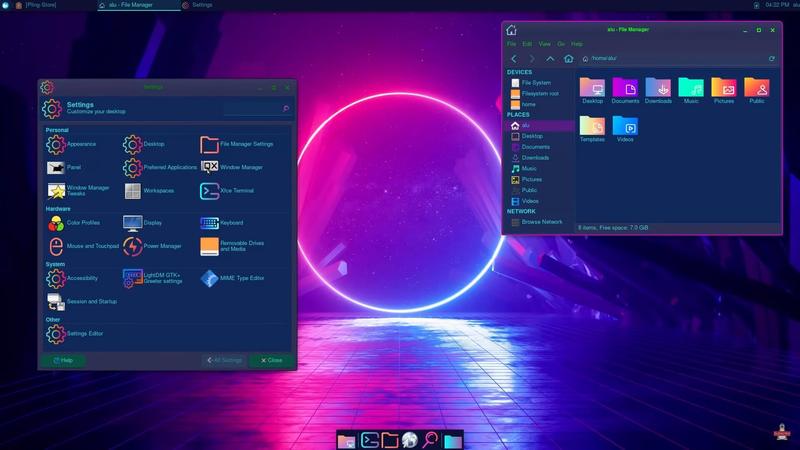Viewport: 800px width, 450px height.
Task: Click the Settings search field
Action: click(255, 108)
